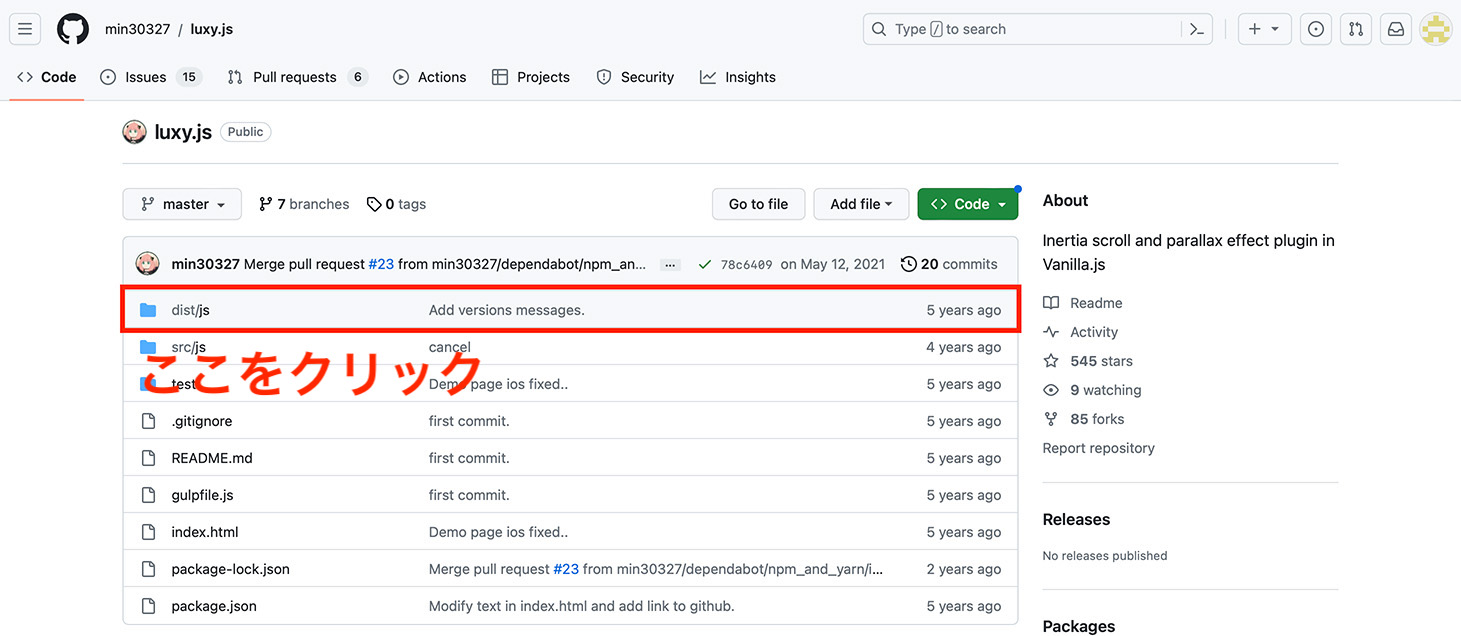The height and width of the screenshot is (636, 1461).
Task: Click commit author avatar in commit bar
Action: click(x=147, y=264)
